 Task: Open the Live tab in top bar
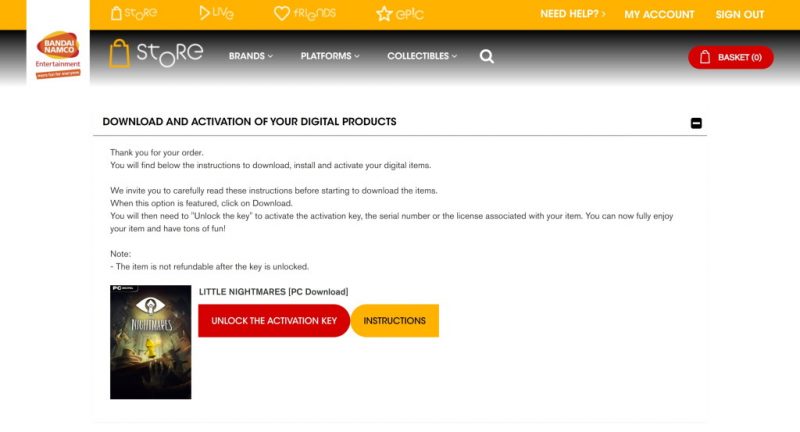216,13
